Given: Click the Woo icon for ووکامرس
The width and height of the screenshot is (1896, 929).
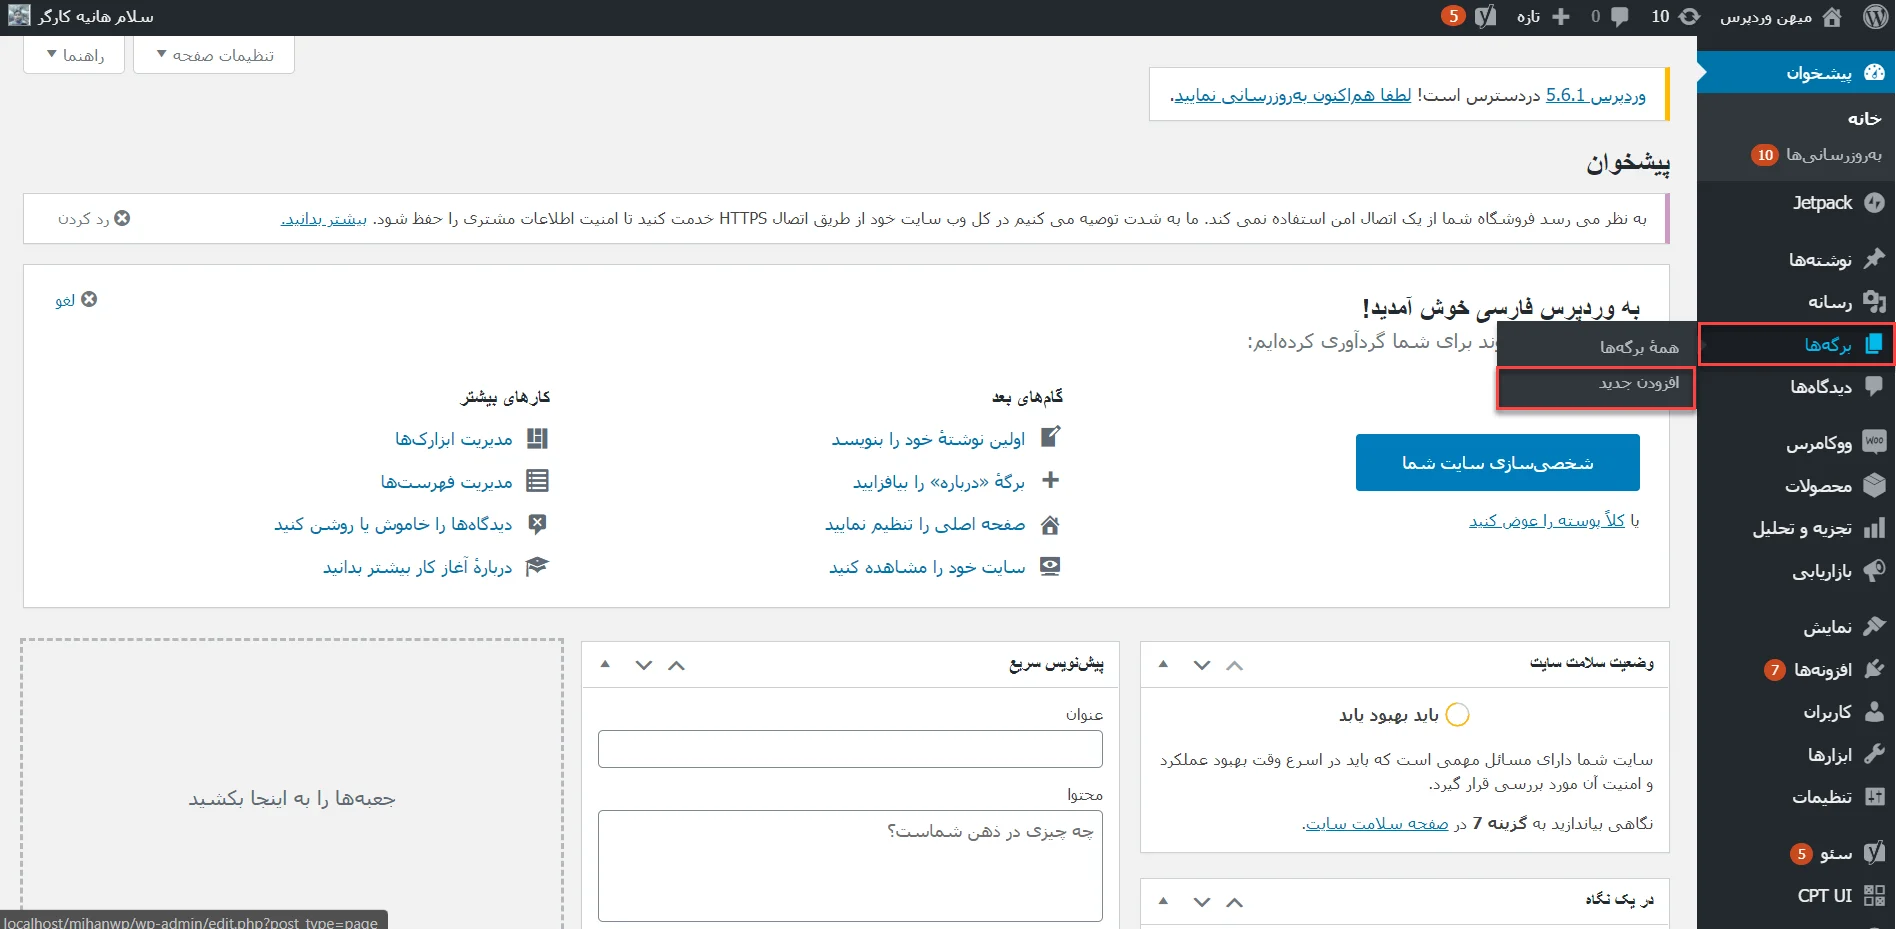Looking at the screenshot, I should pos(1875,441).
